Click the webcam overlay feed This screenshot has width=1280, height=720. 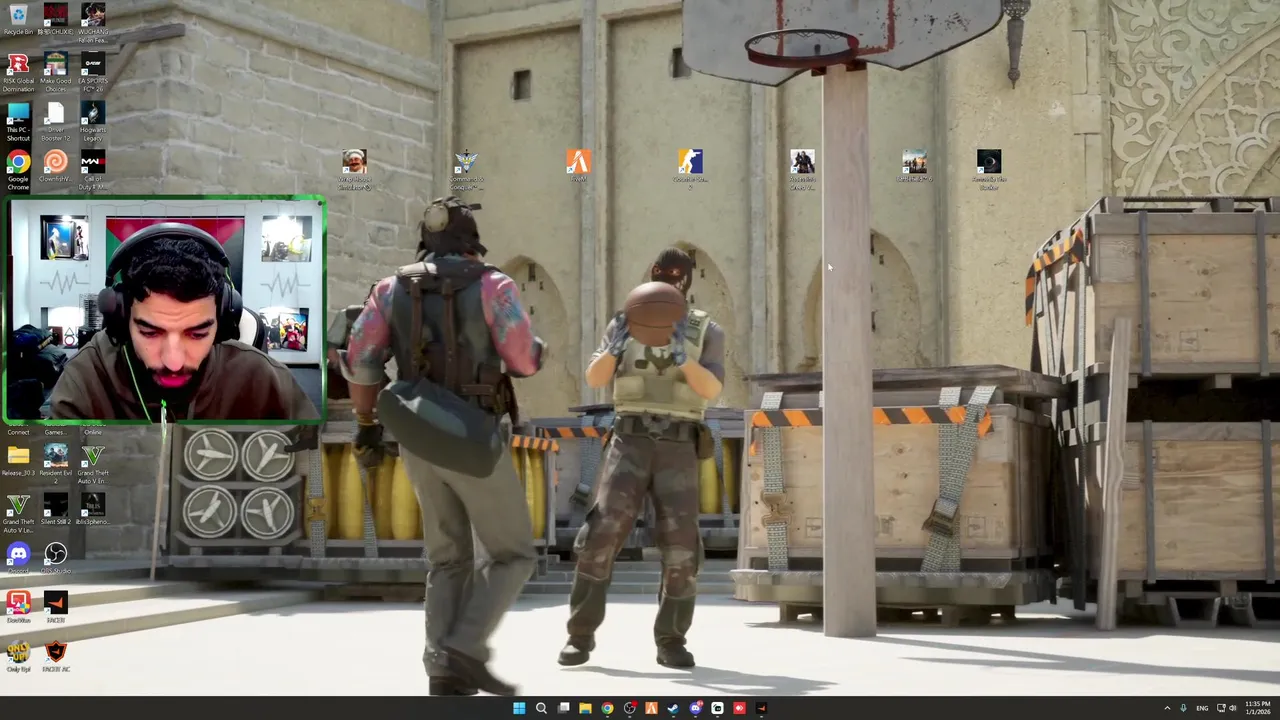(x=164, y=309)
